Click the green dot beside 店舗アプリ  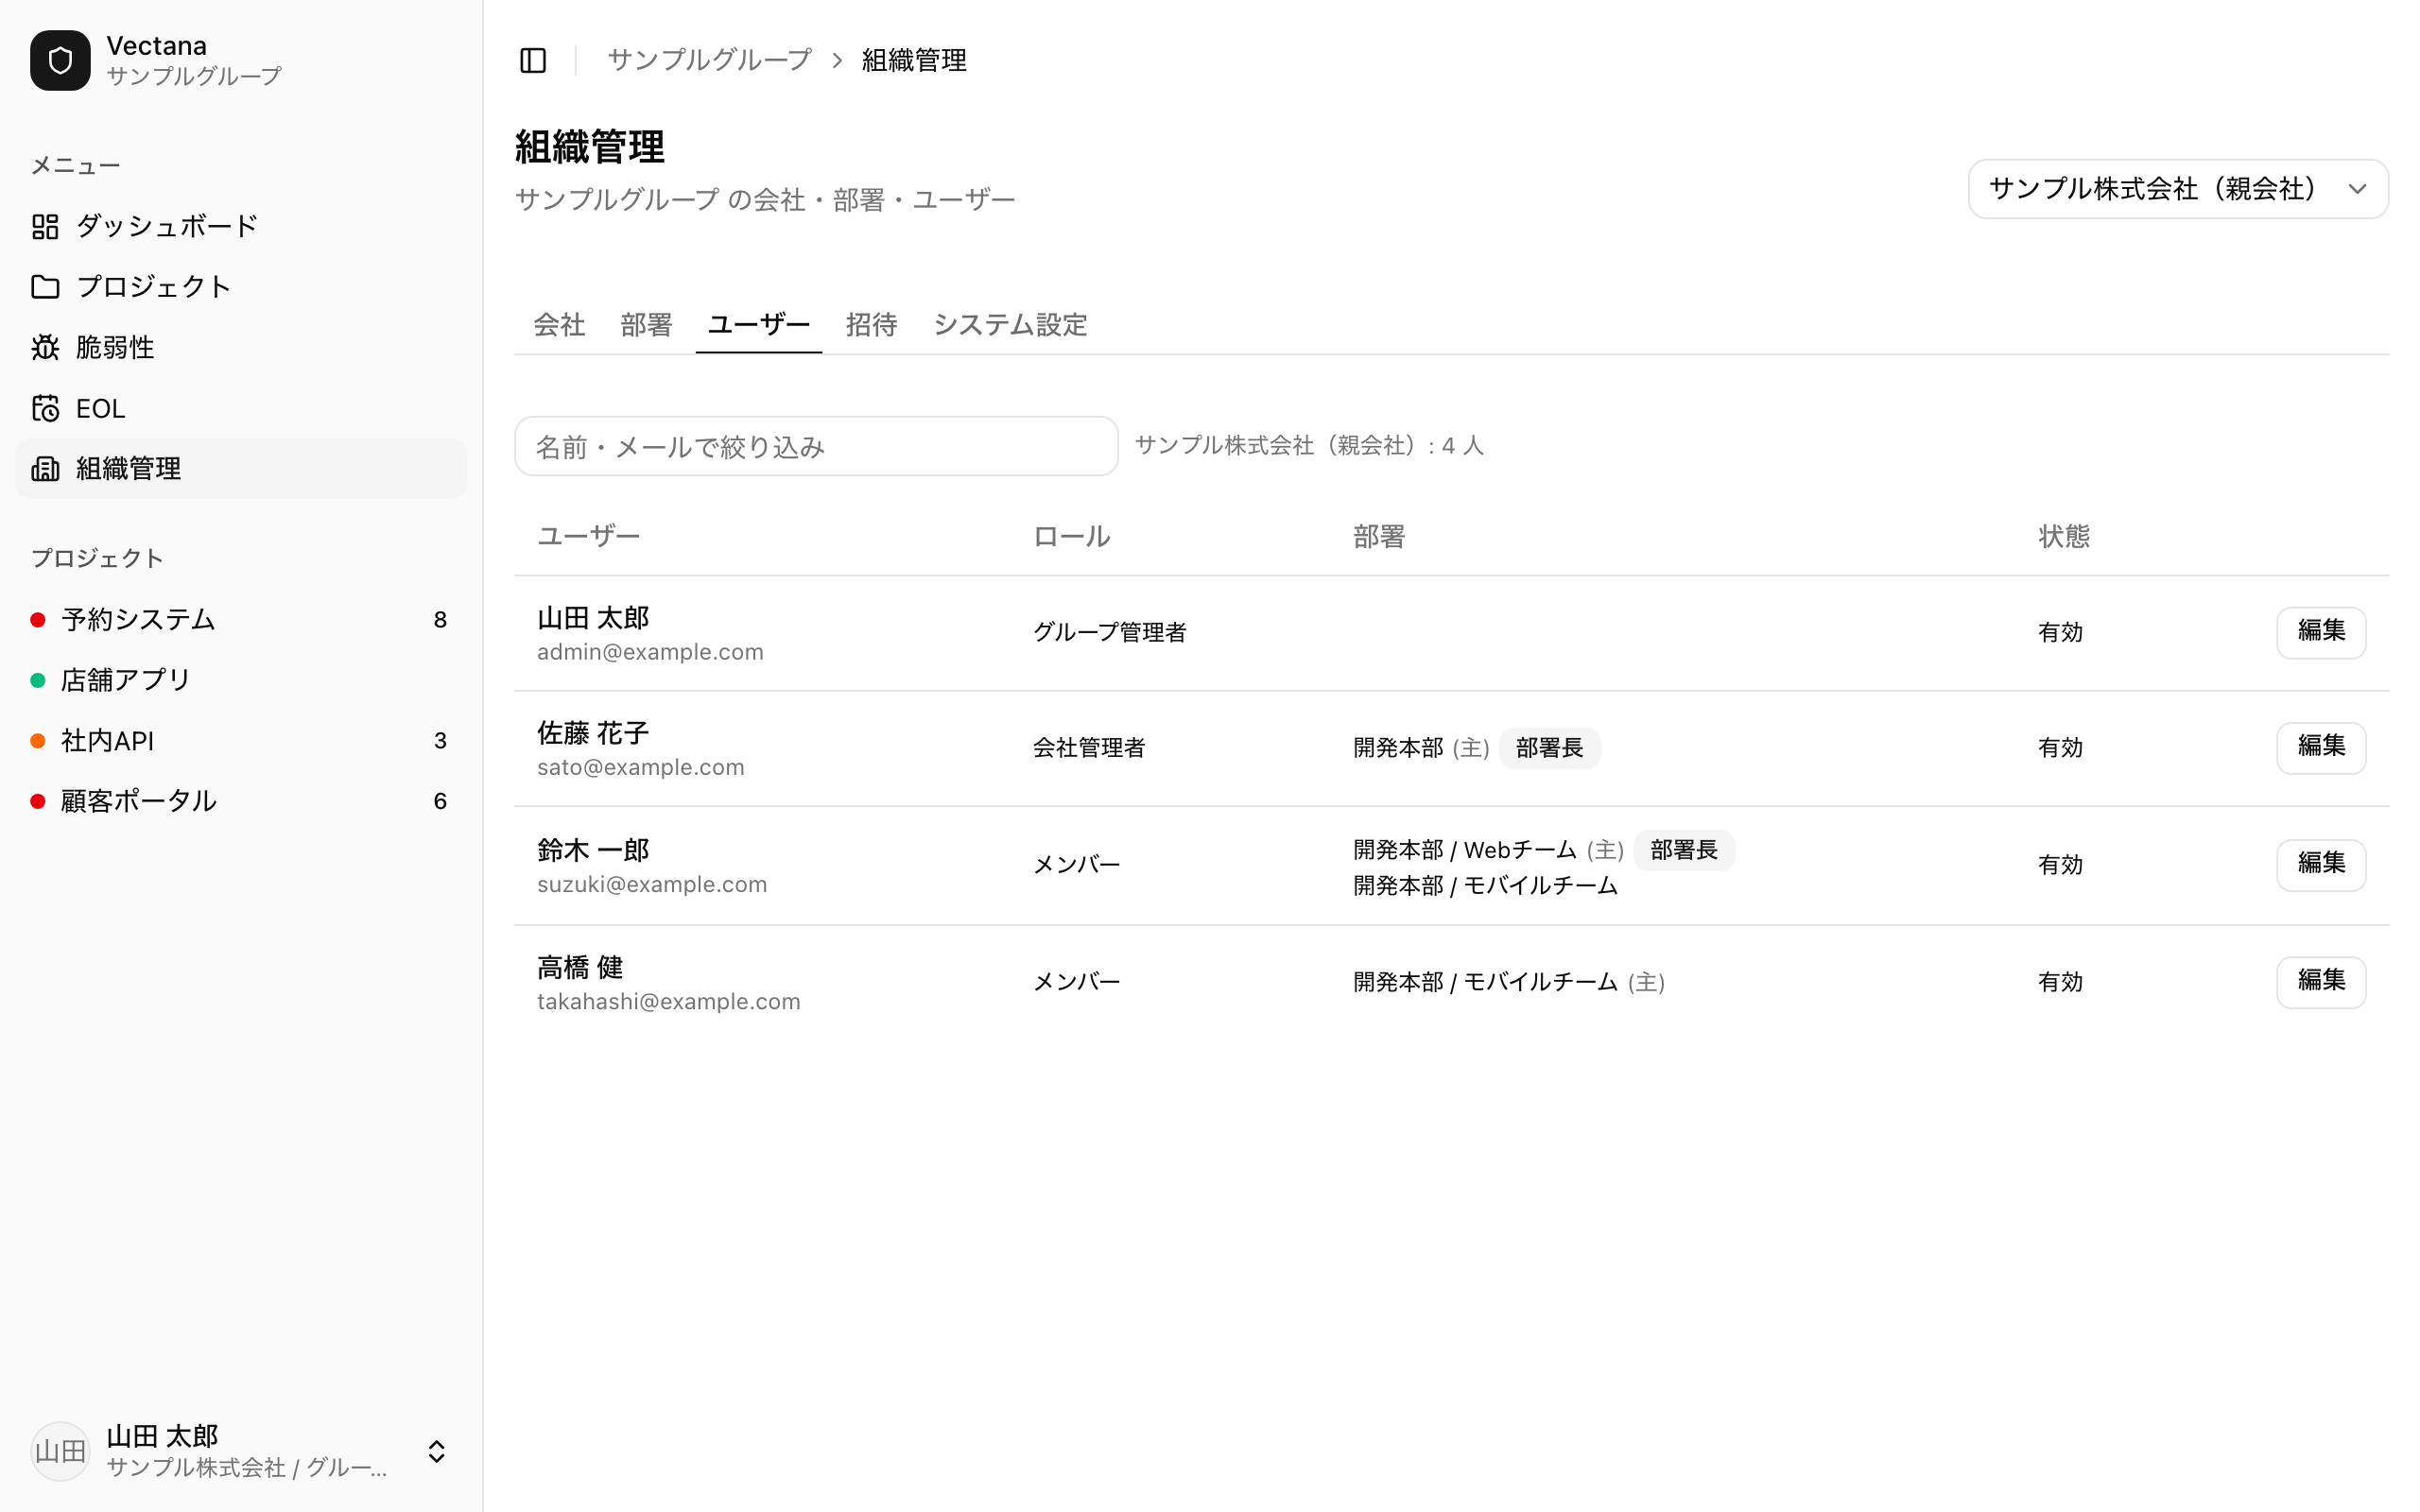click(38, 680)
